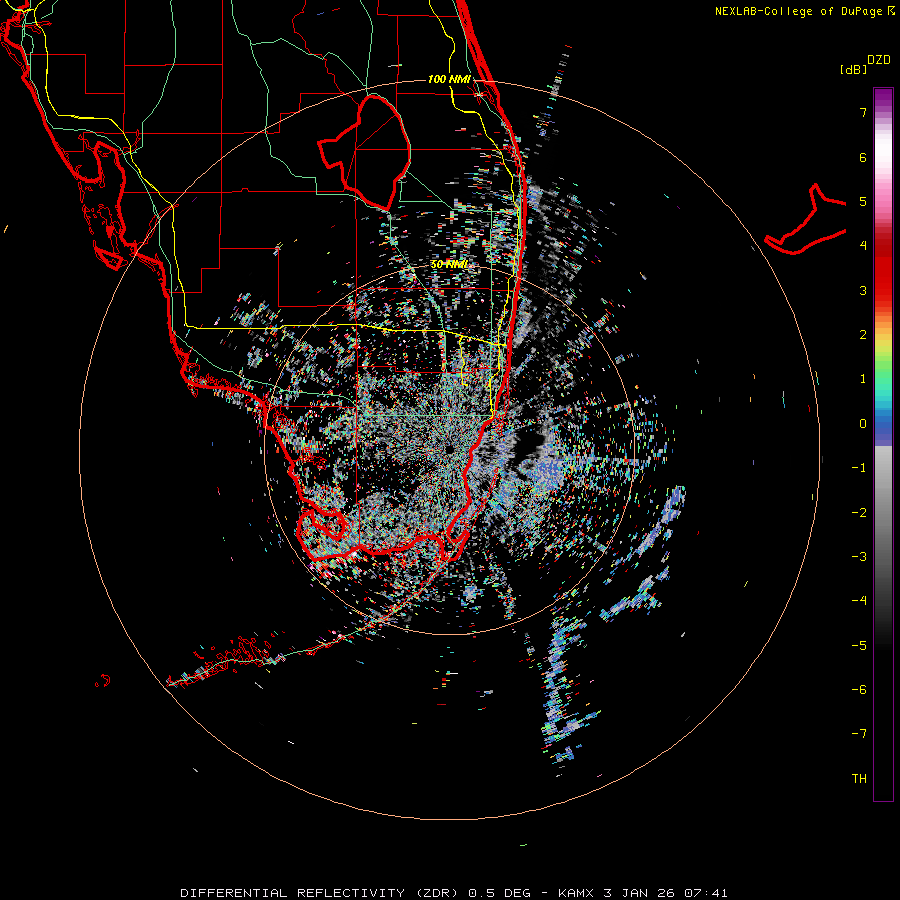
Task: Click the purple top of the color bar
Action: tap(883, 98)
